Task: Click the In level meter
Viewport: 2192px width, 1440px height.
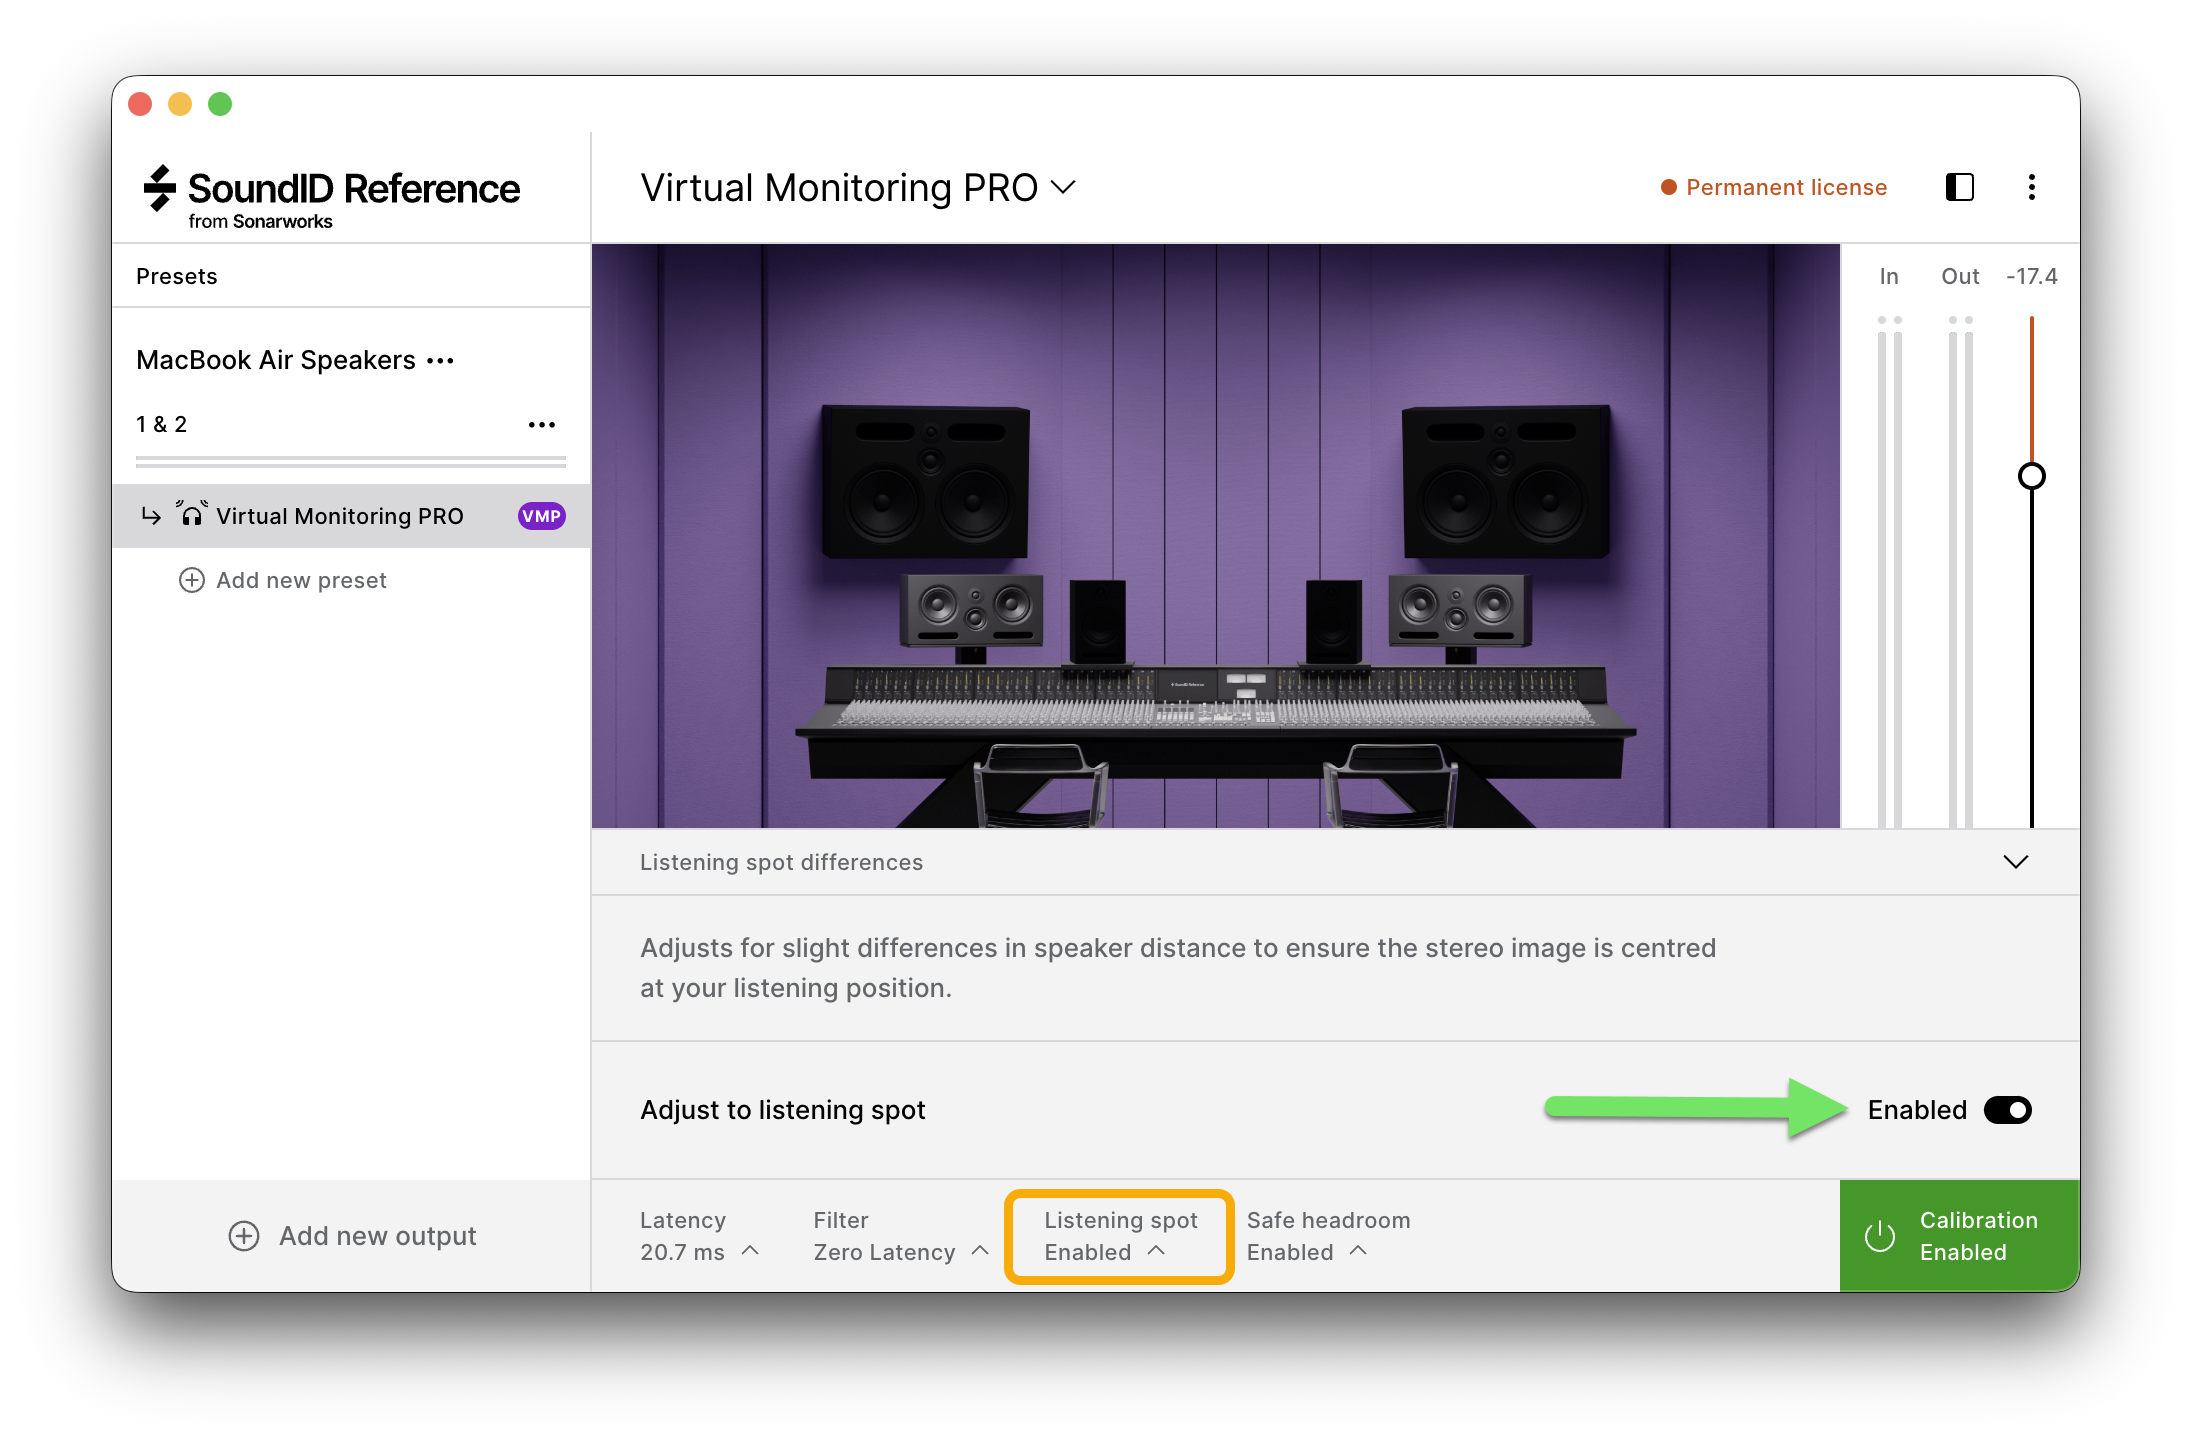Action: pyautogui.click(x=1889, y=572)
